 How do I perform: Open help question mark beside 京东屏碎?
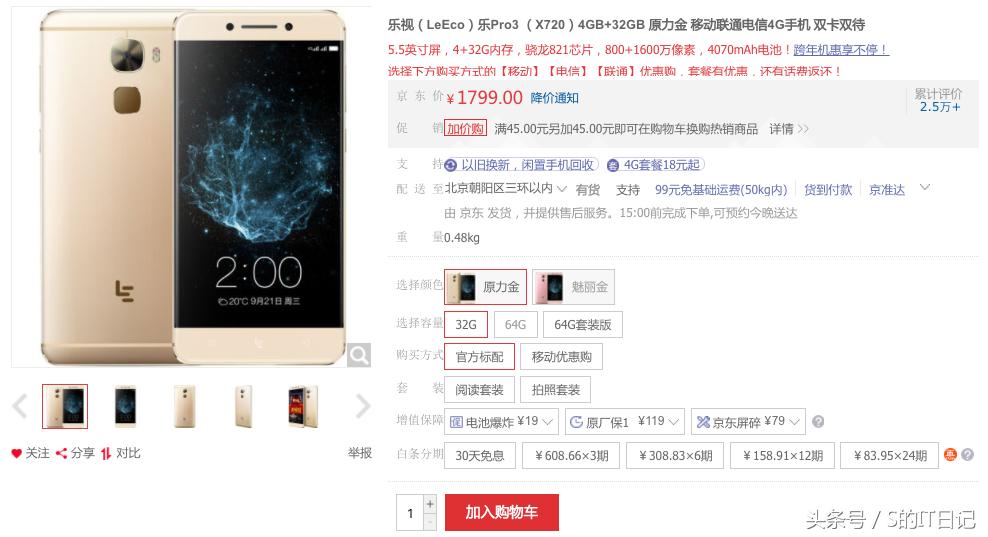pyautogui.click(x=818, y=422)
